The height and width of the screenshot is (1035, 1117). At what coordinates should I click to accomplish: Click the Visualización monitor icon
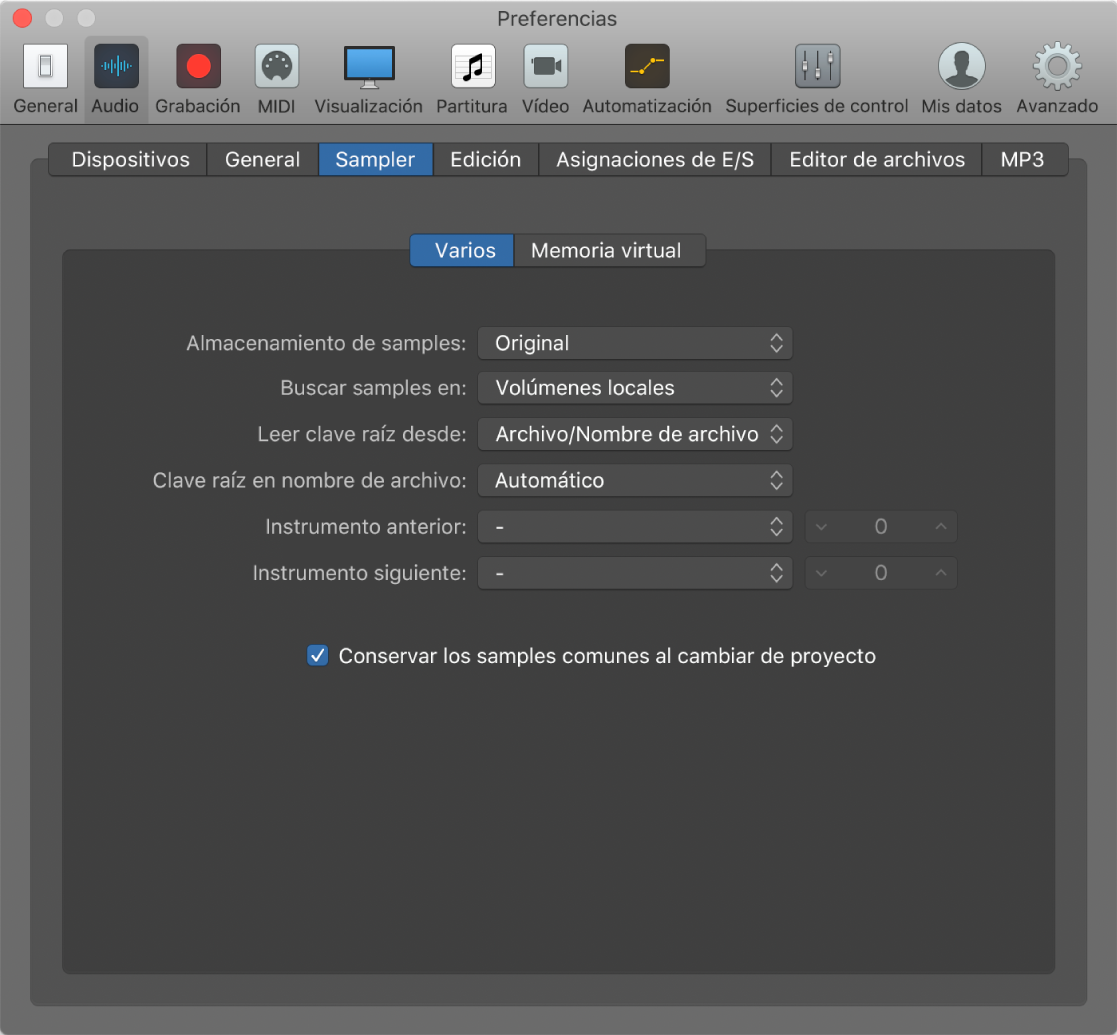368,67
